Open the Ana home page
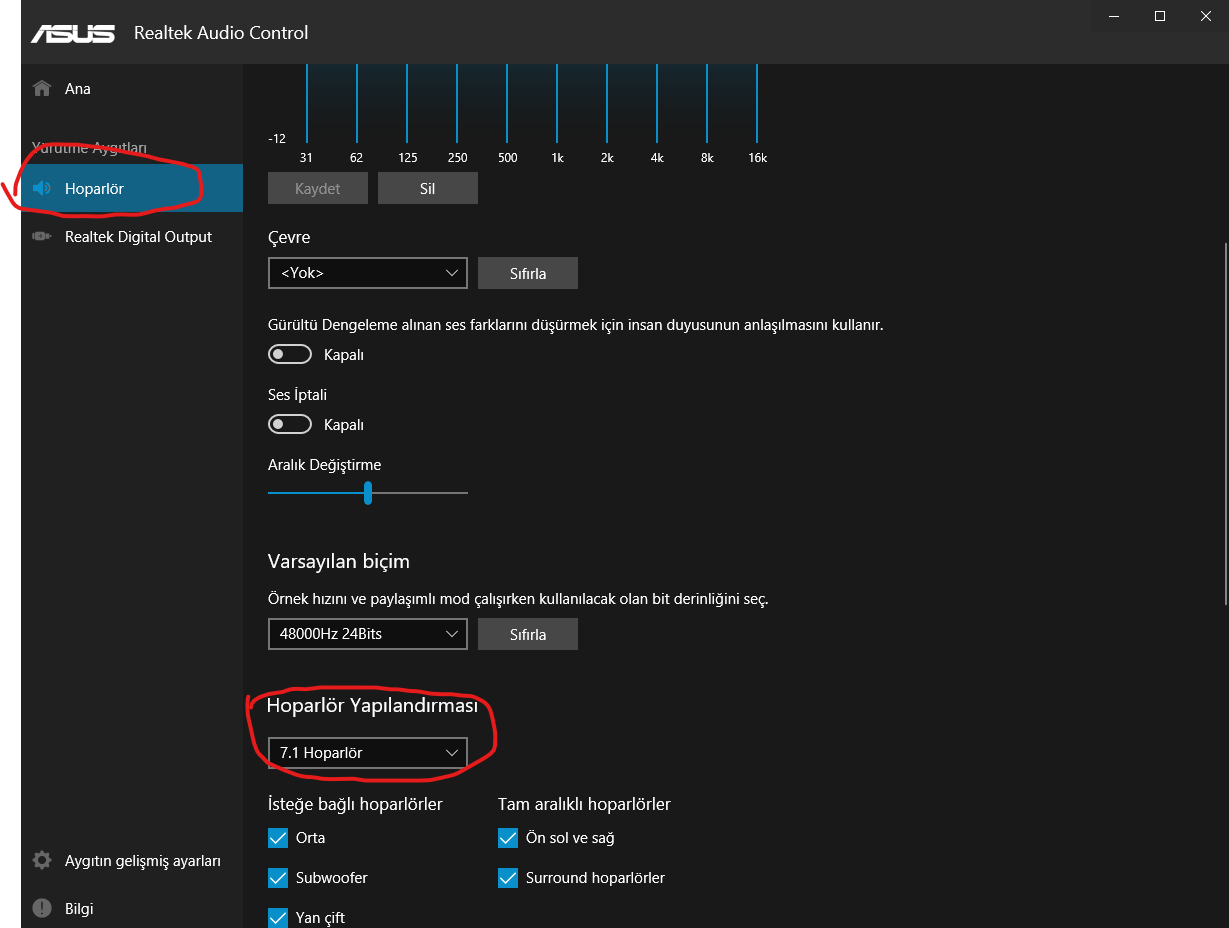1229x928 pixels. pyautogui.click(x=132, y=89)
